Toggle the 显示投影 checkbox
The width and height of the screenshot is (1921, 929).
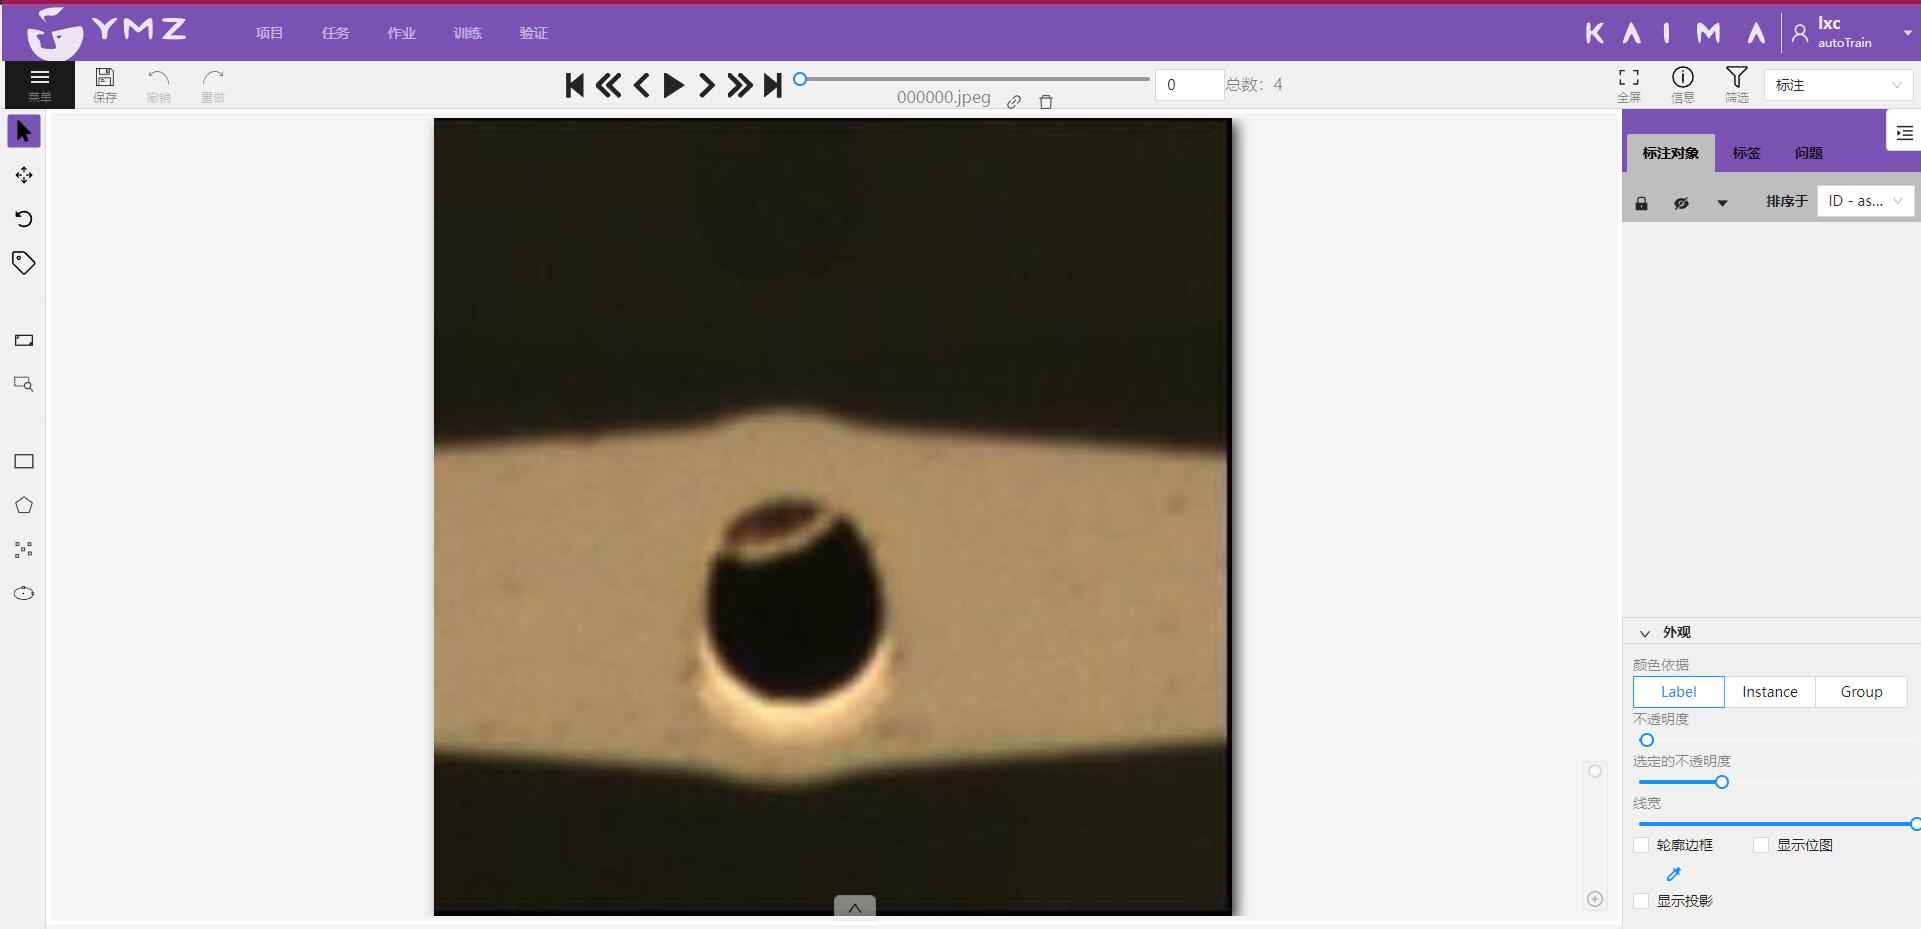tap(1641, 901)
